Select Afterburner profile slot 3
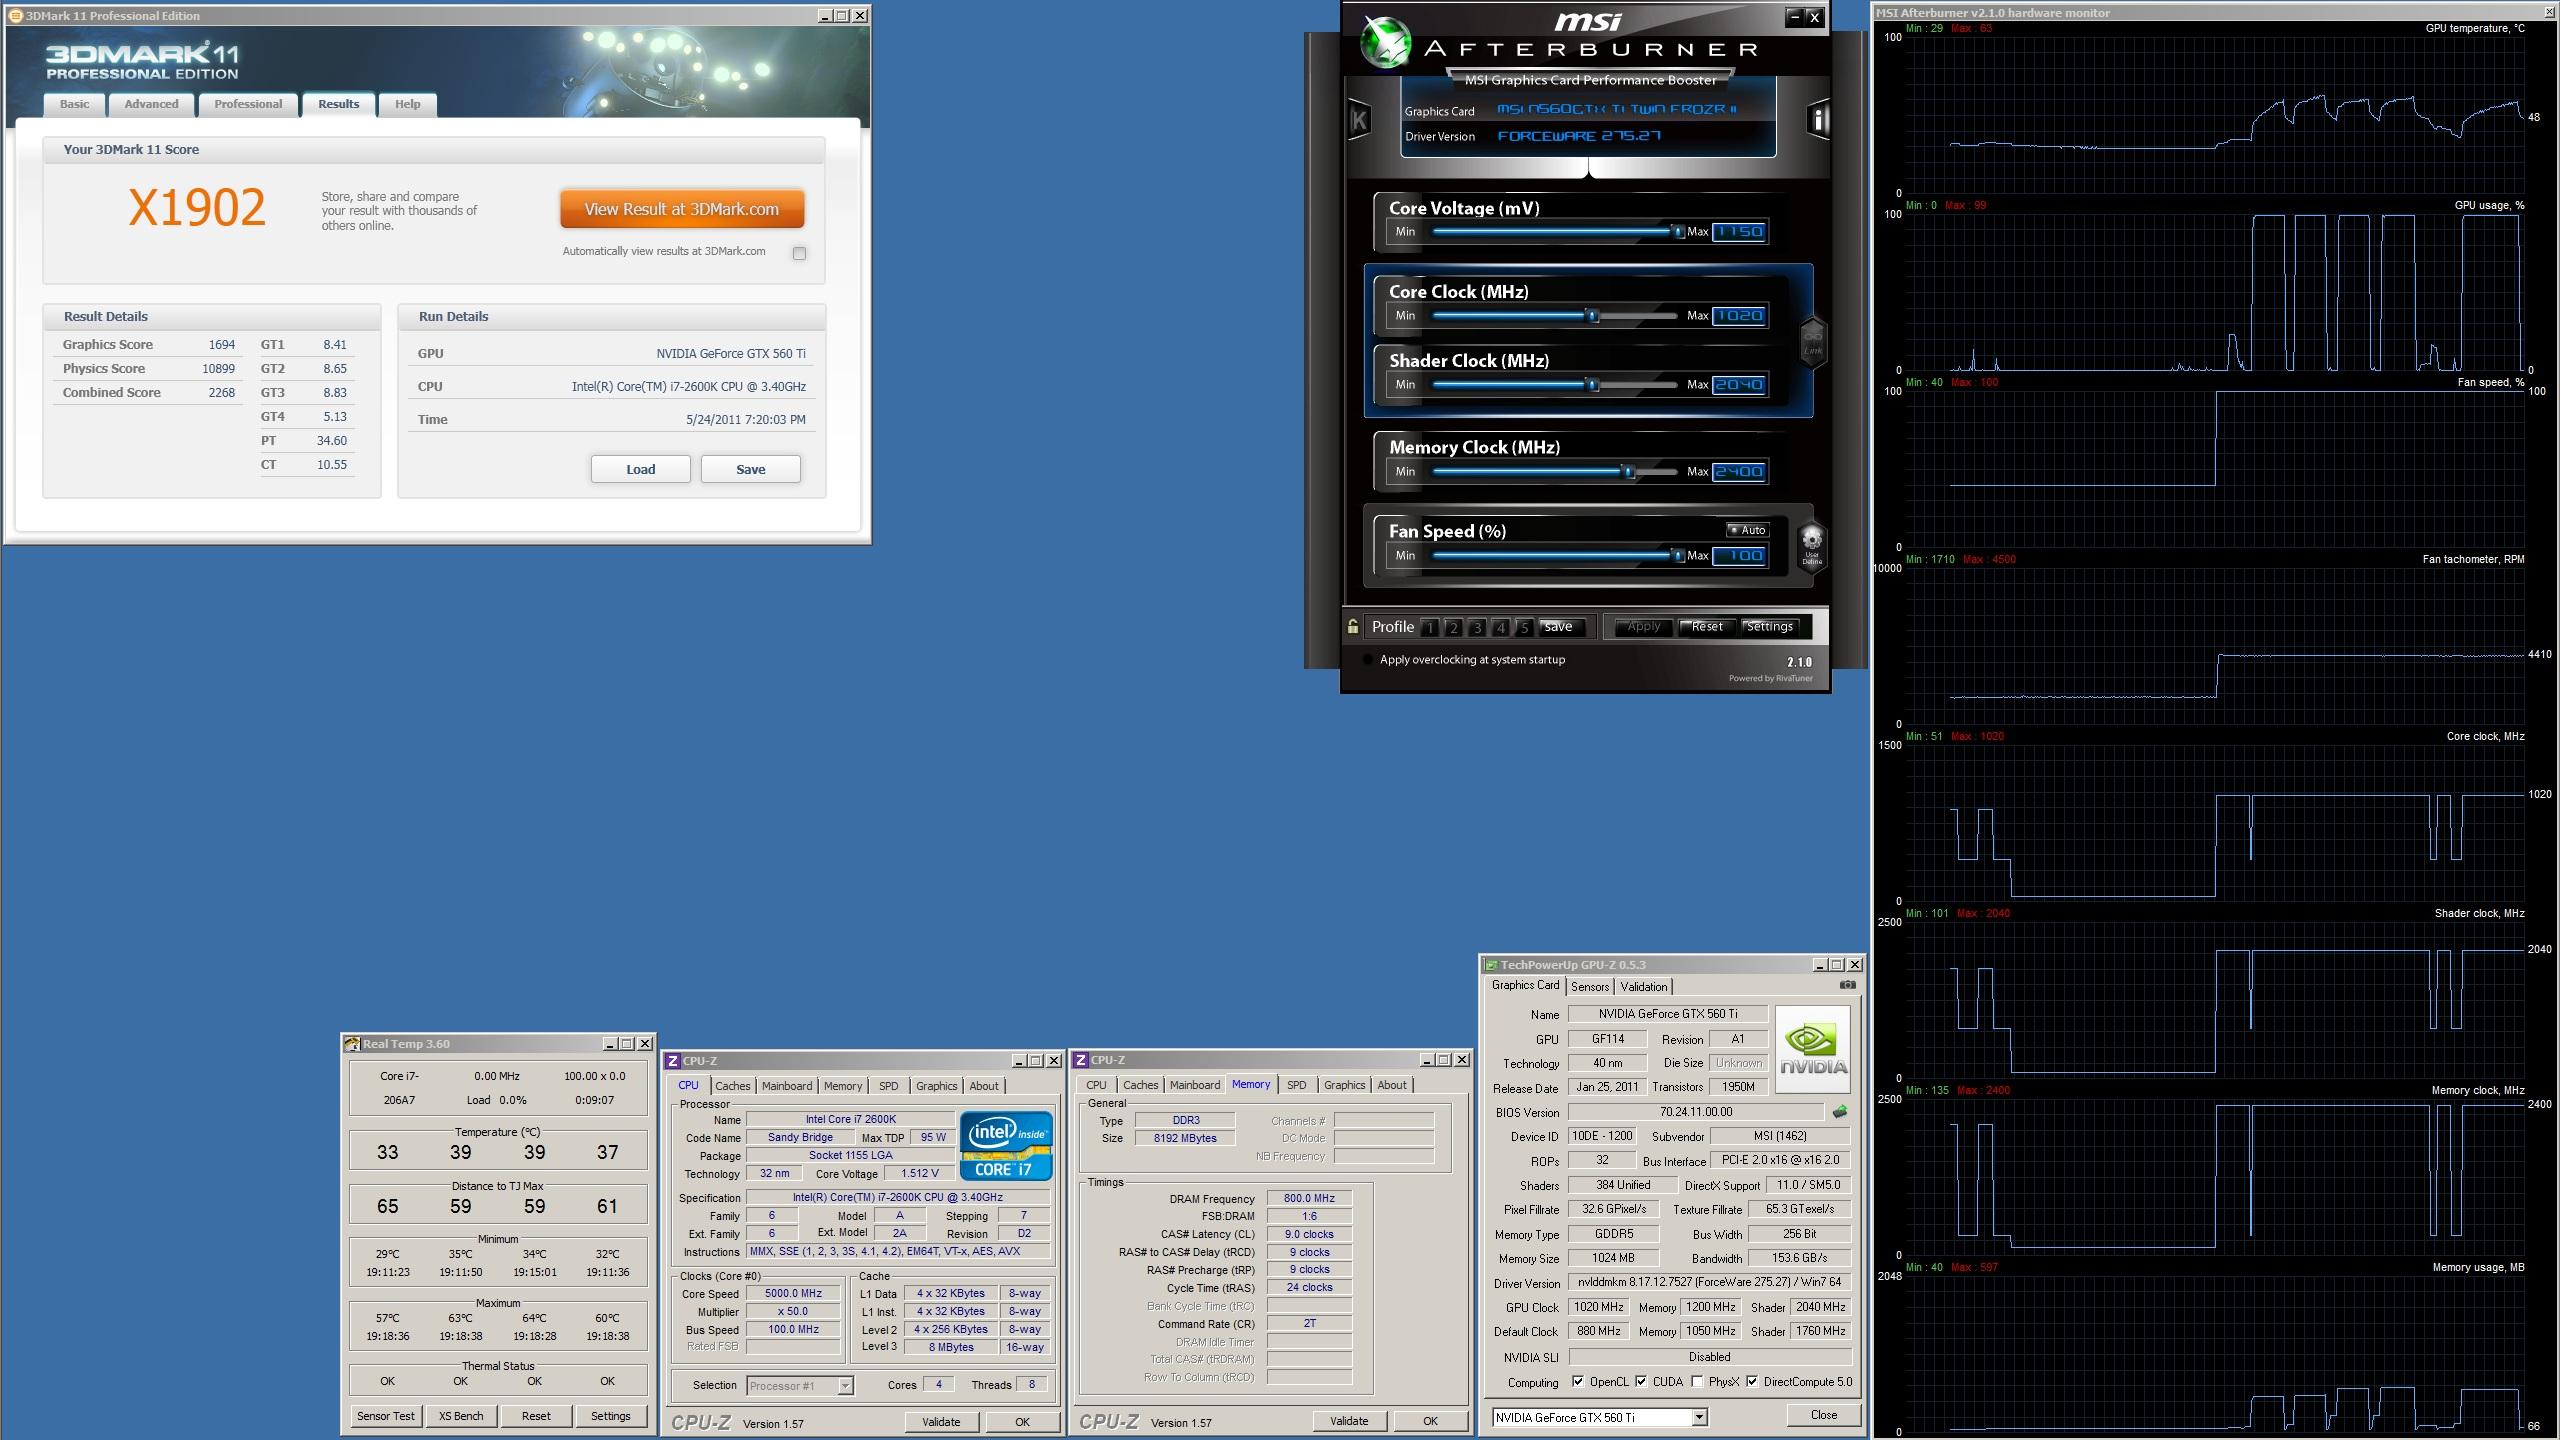The image size is (2560, 1440). click(1477, 628)
